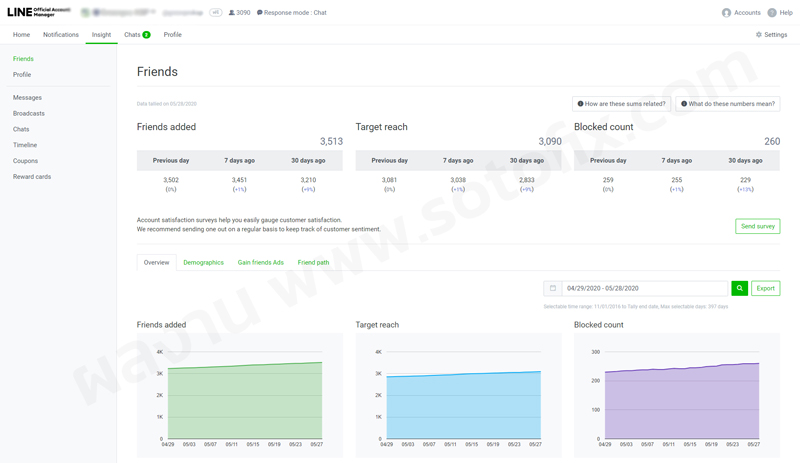Viewport: 800px width, 463px height.
Task: Open the Chats tab with notification badge
Action: 136,35
